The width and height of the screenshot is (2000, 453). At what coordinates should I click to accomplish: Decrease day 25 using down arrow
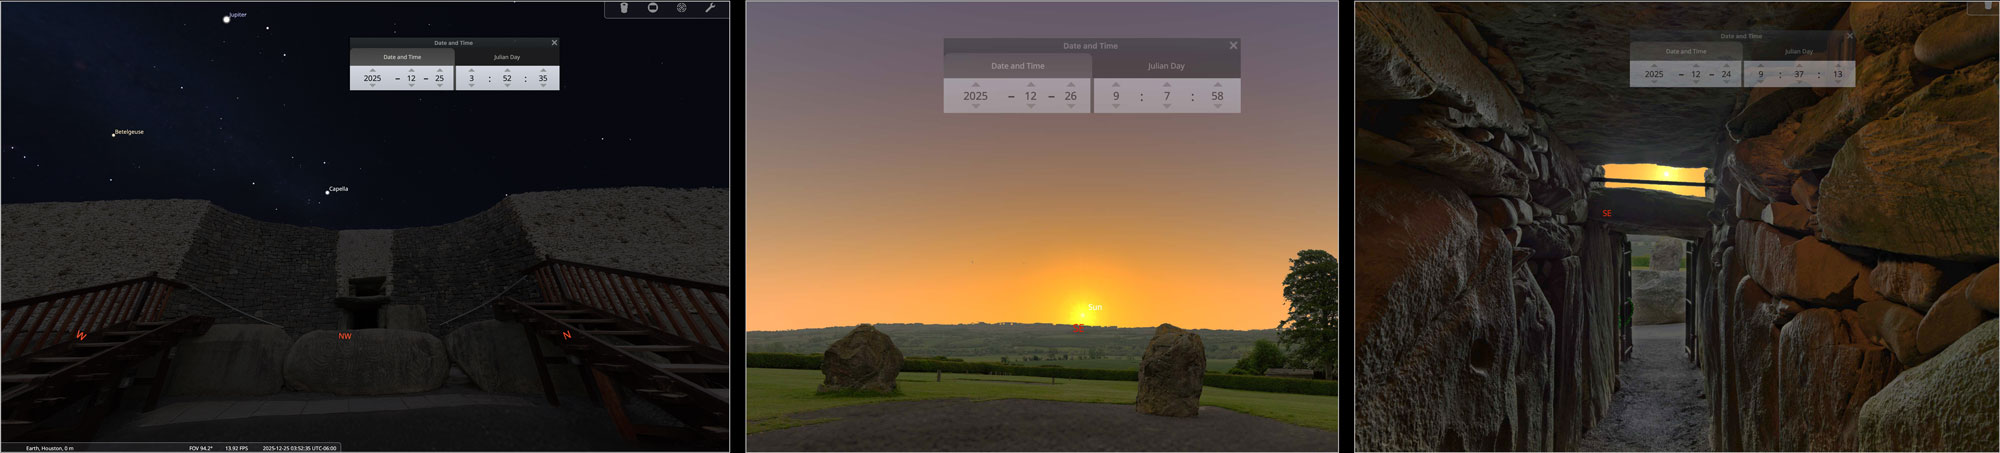pyautogui.click(x=439, y=86)
